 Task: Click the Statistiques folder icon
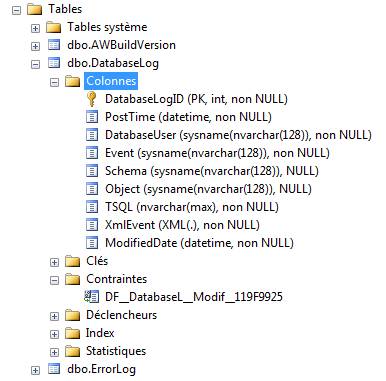click(72, 351)
